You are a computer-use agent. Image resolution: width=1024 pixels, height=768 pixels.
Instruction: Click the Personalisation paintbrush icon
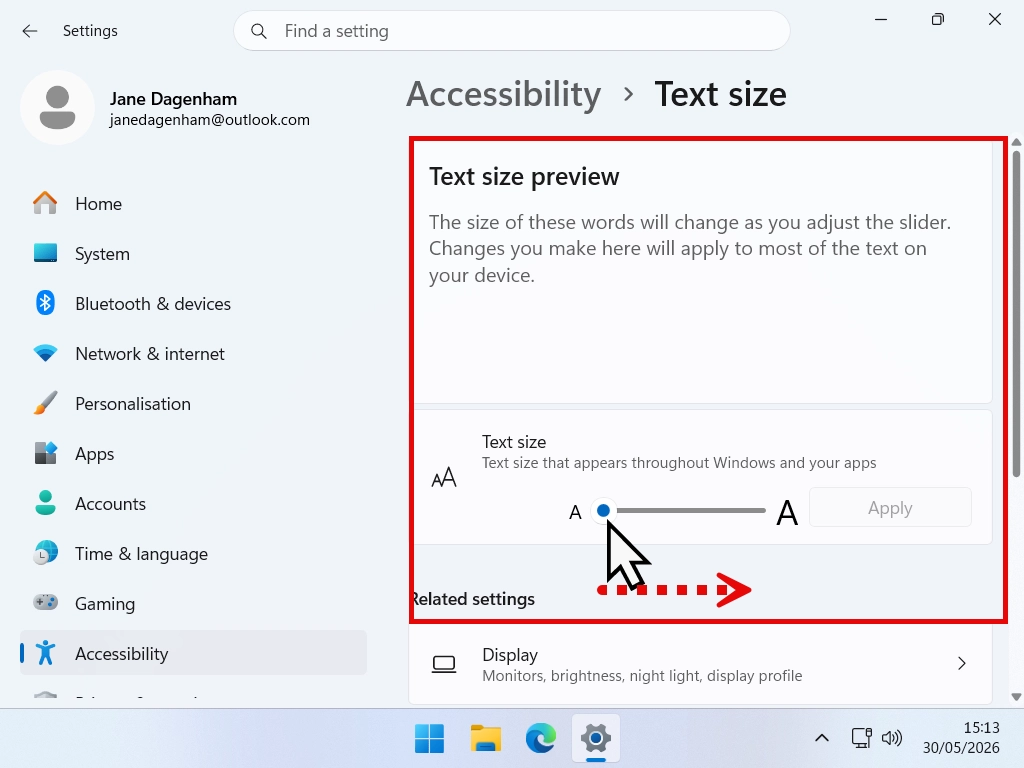point(45,403)
